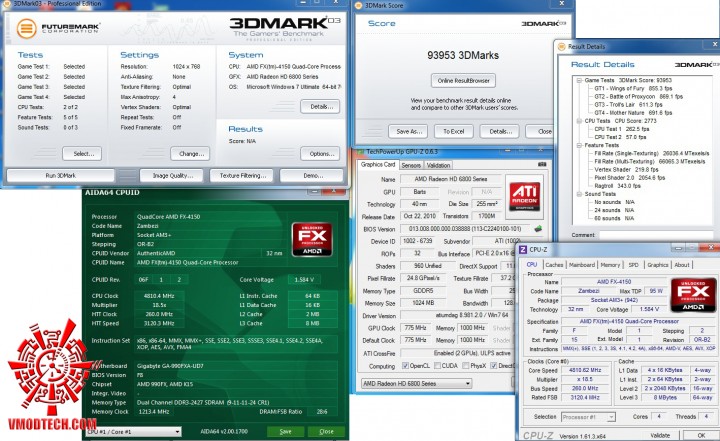Click the CPU-Z title bar icon
The width and height of the screenshot is (720, 441).
pos(523,249)
